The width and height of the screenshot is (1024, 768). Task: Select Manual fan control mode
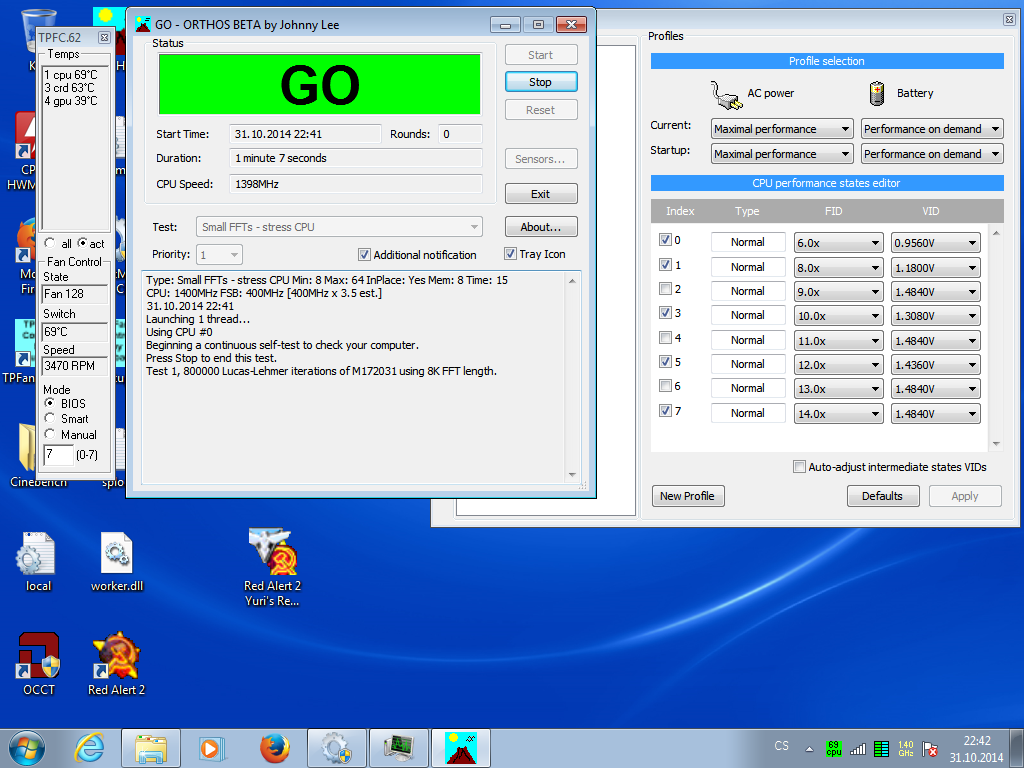[51, 435]
